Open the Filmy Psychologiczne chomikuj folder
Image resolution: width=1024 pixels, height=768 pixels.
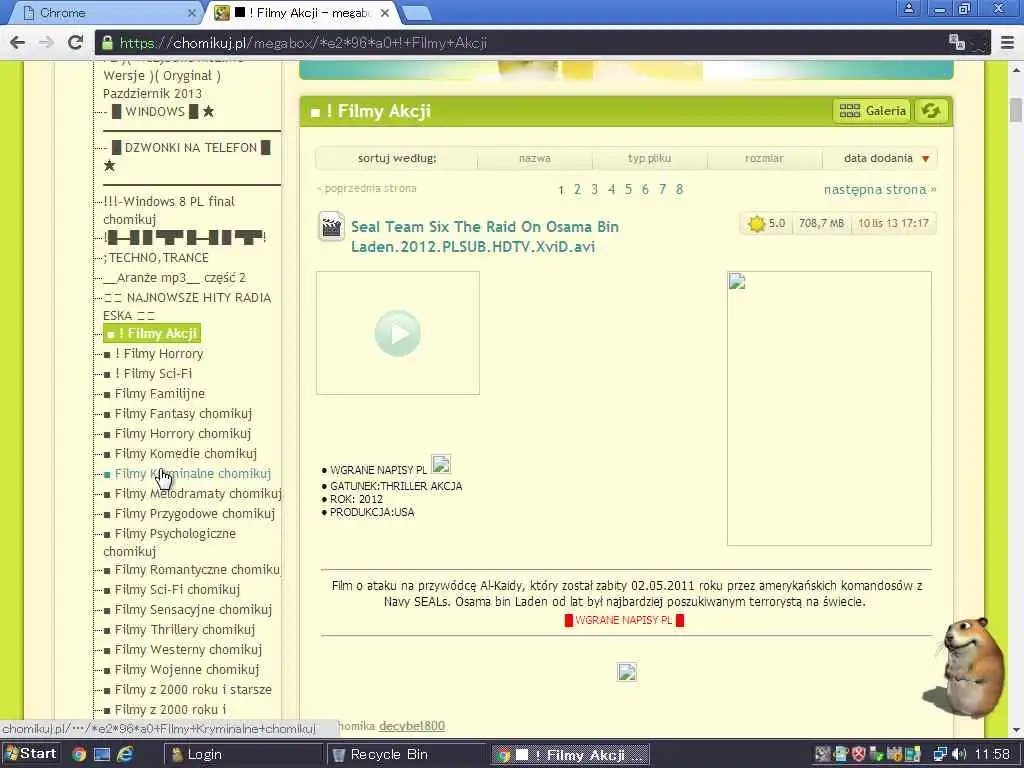point(170,542)
